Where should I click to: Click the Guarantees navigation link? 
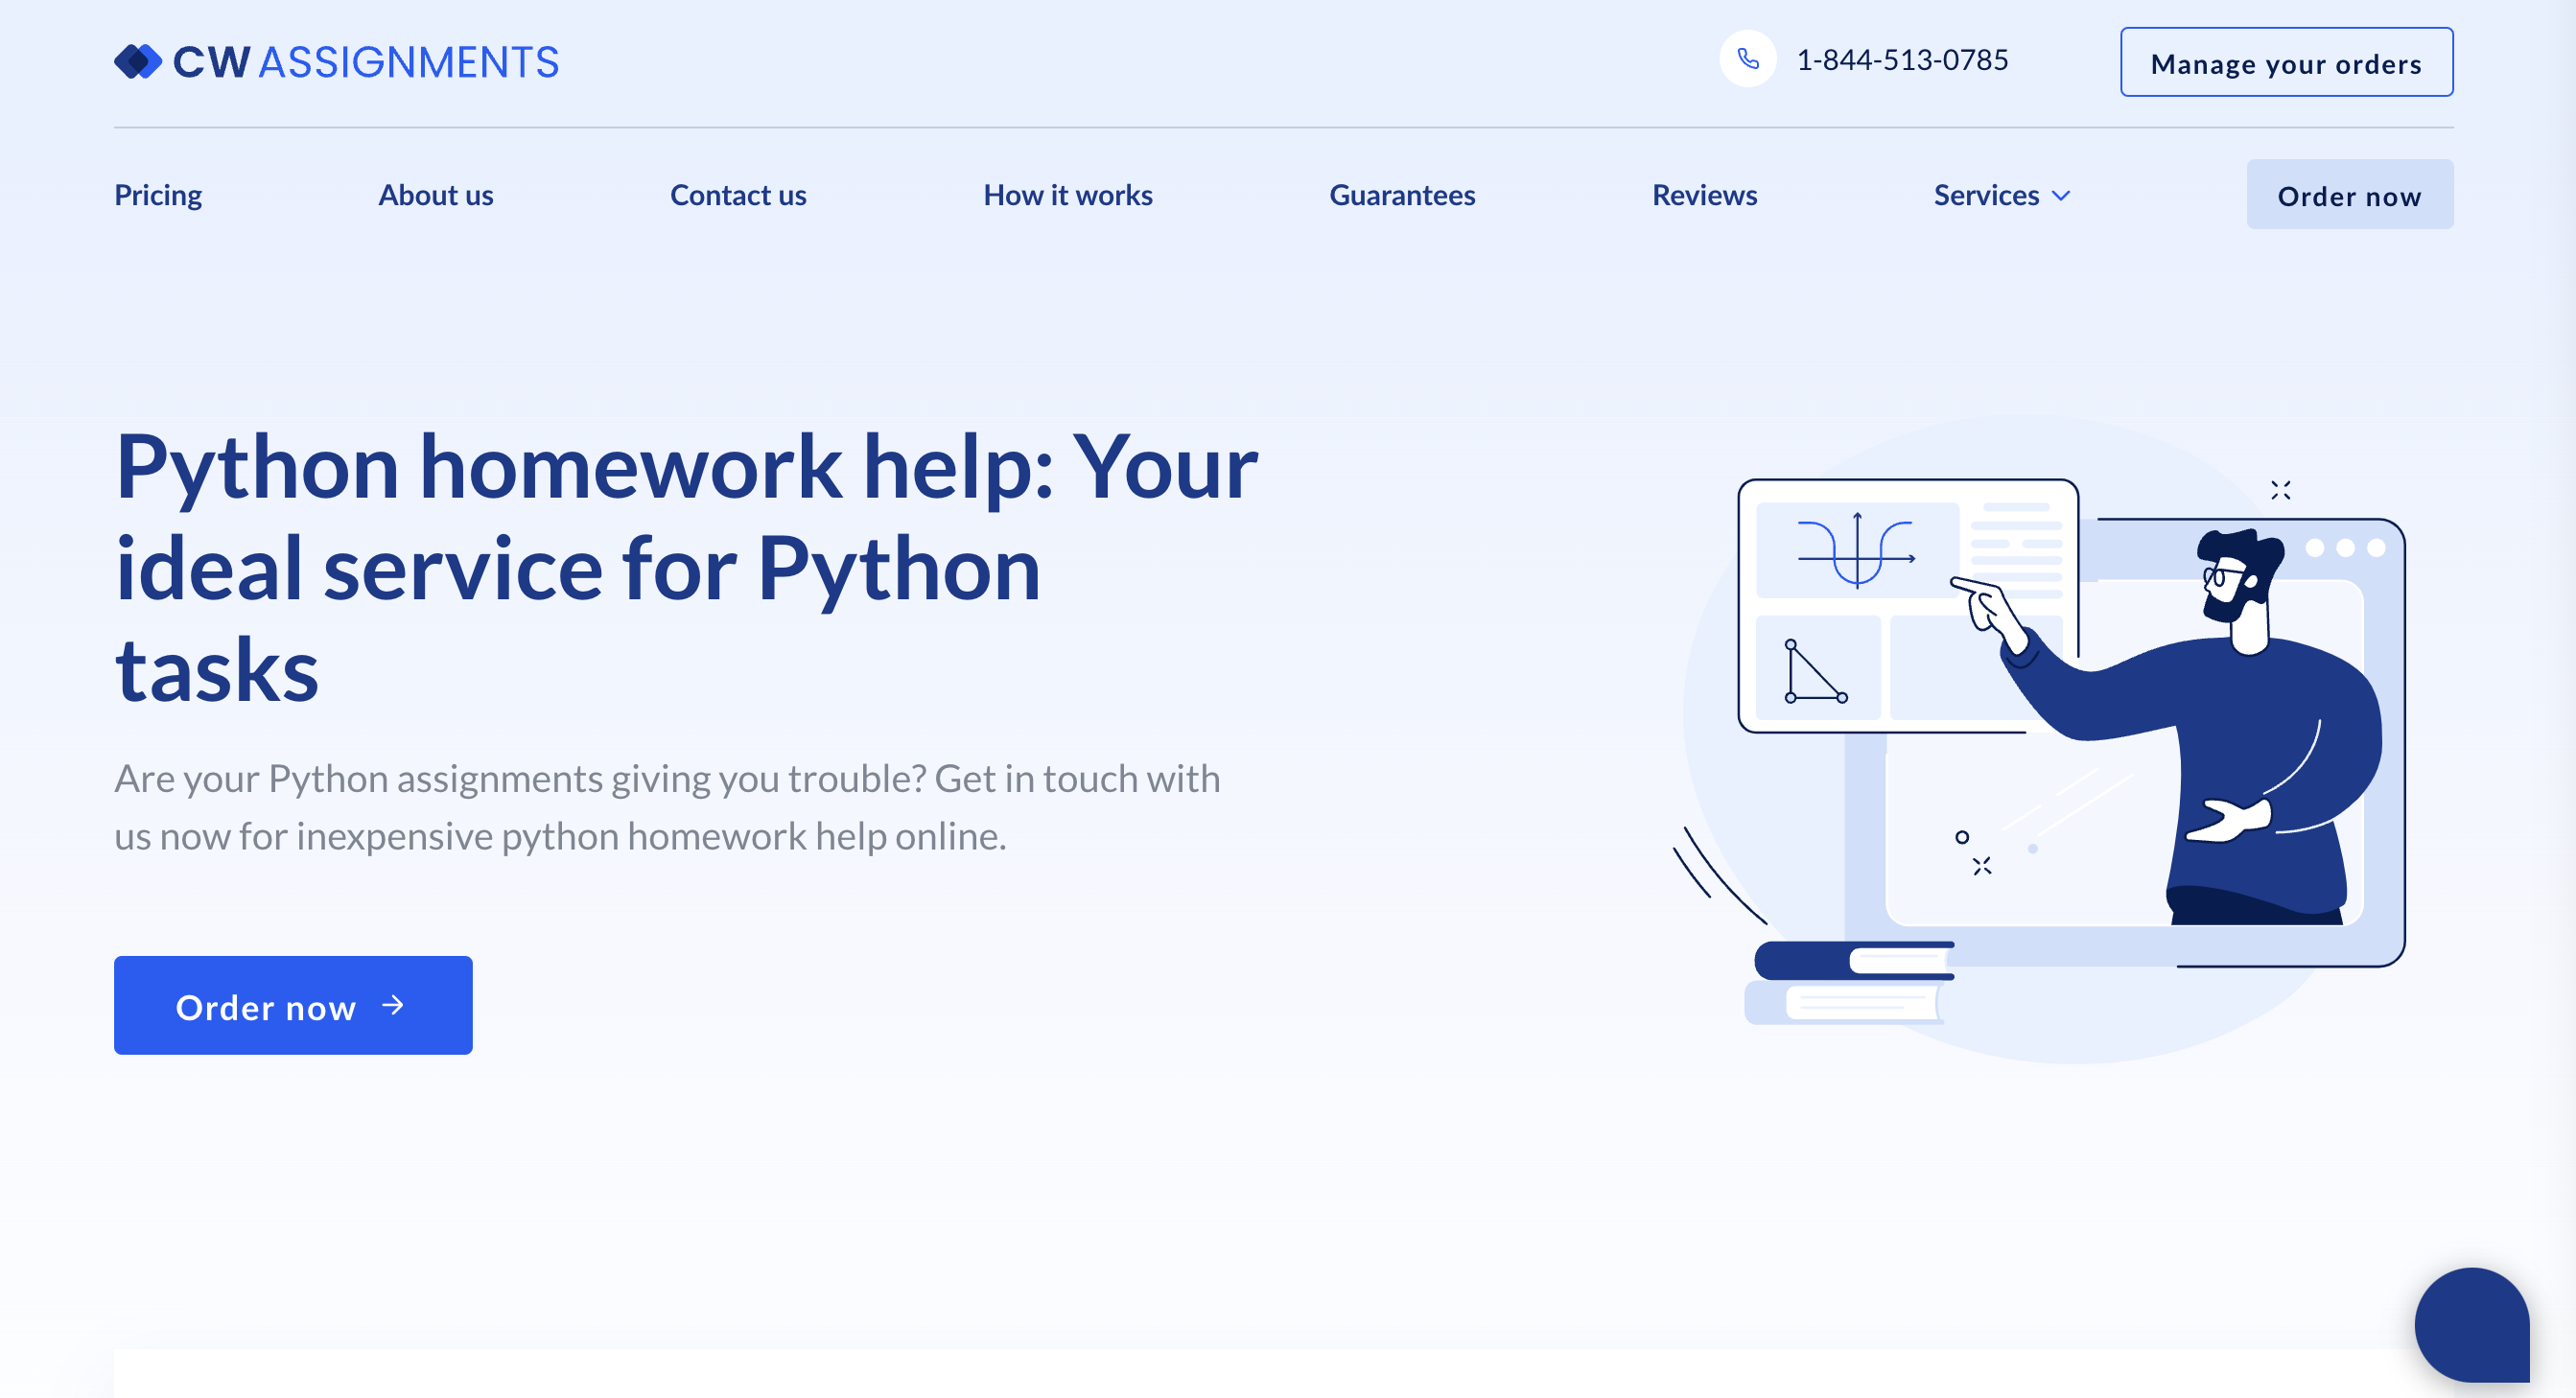coord(1403,193)
